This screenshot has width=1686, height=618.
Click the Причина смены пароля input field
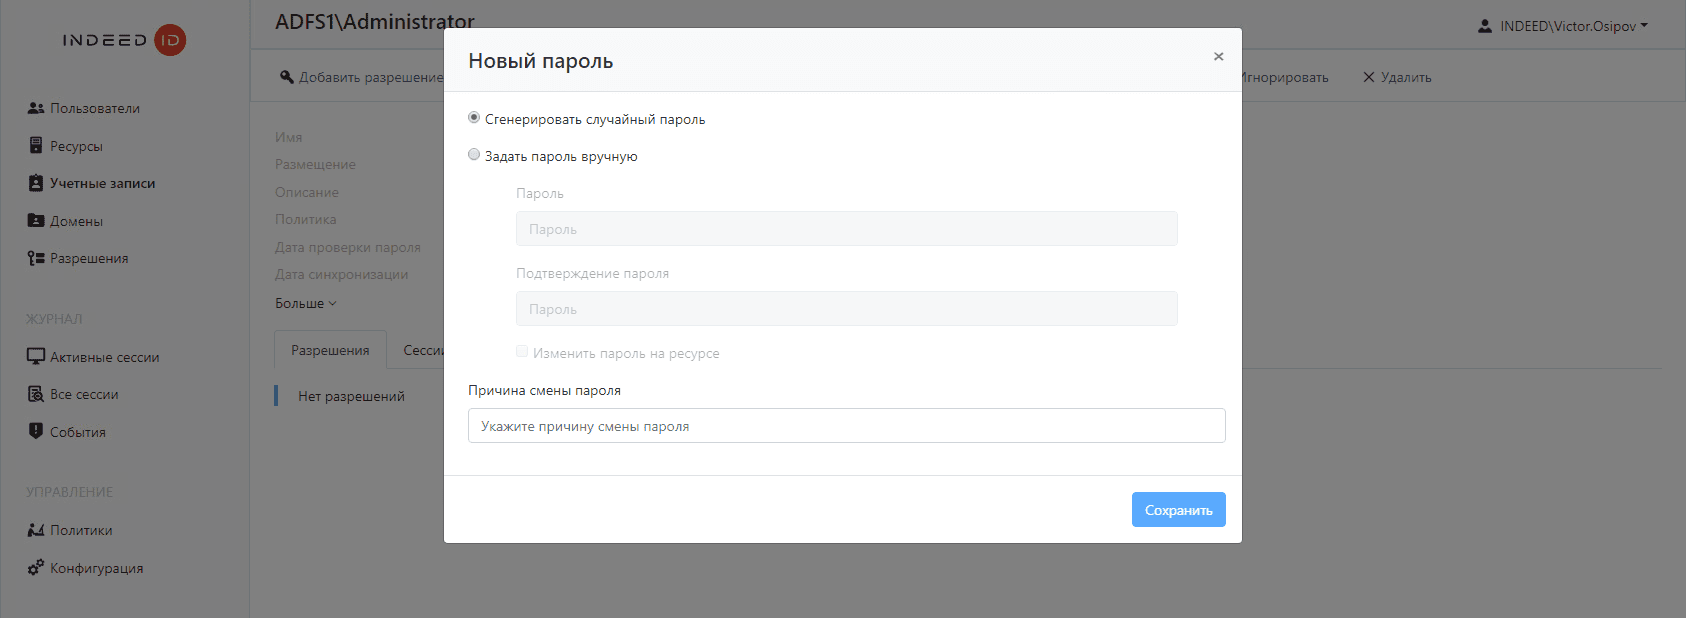tap(846, 426)
